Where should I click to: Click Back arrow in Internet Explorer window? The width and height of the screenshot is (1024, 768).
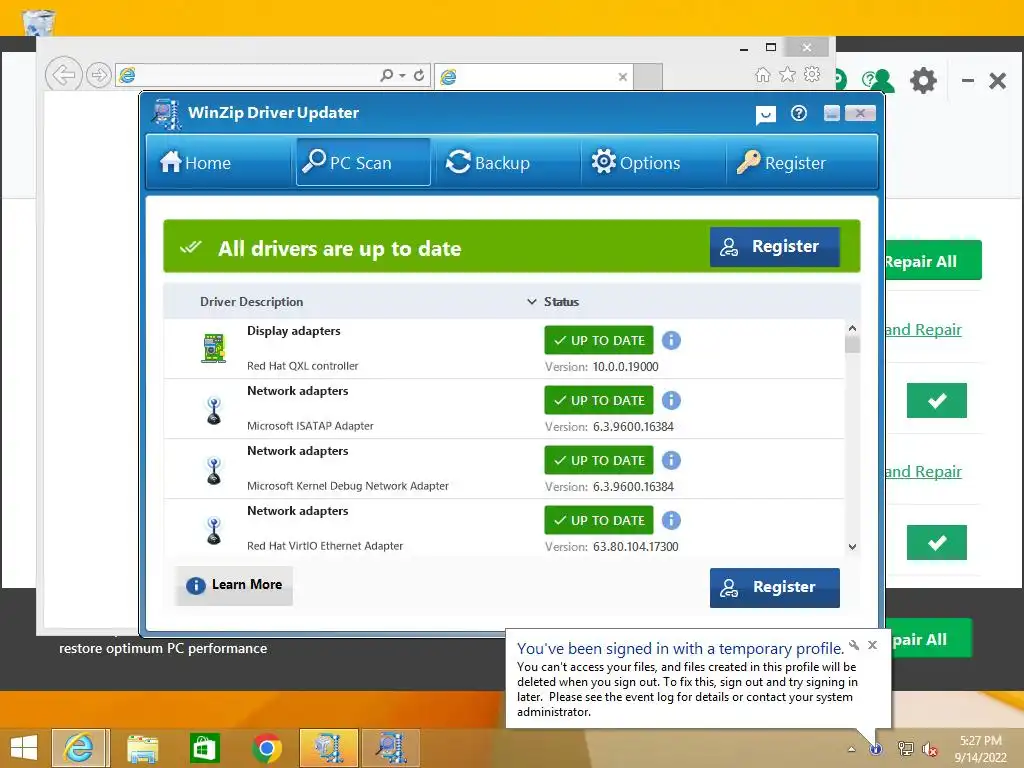click(x=63, y=75)
